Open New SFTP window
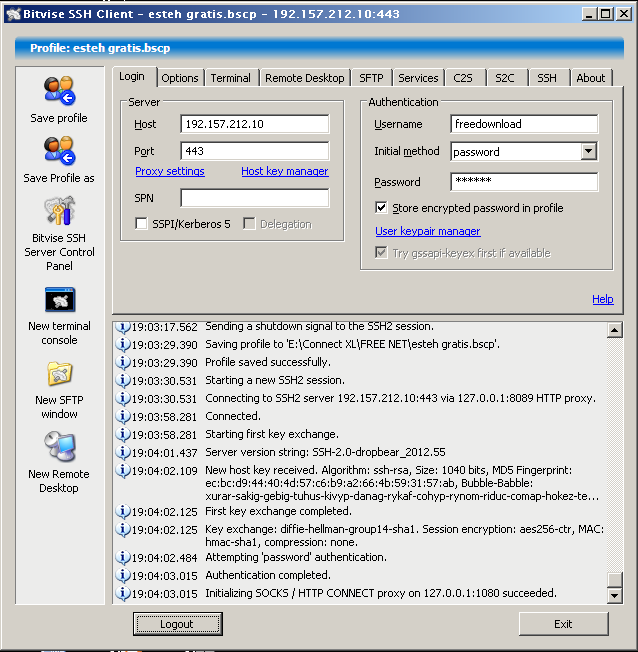Viewport: 638px width, 652px height. [59, 374]
